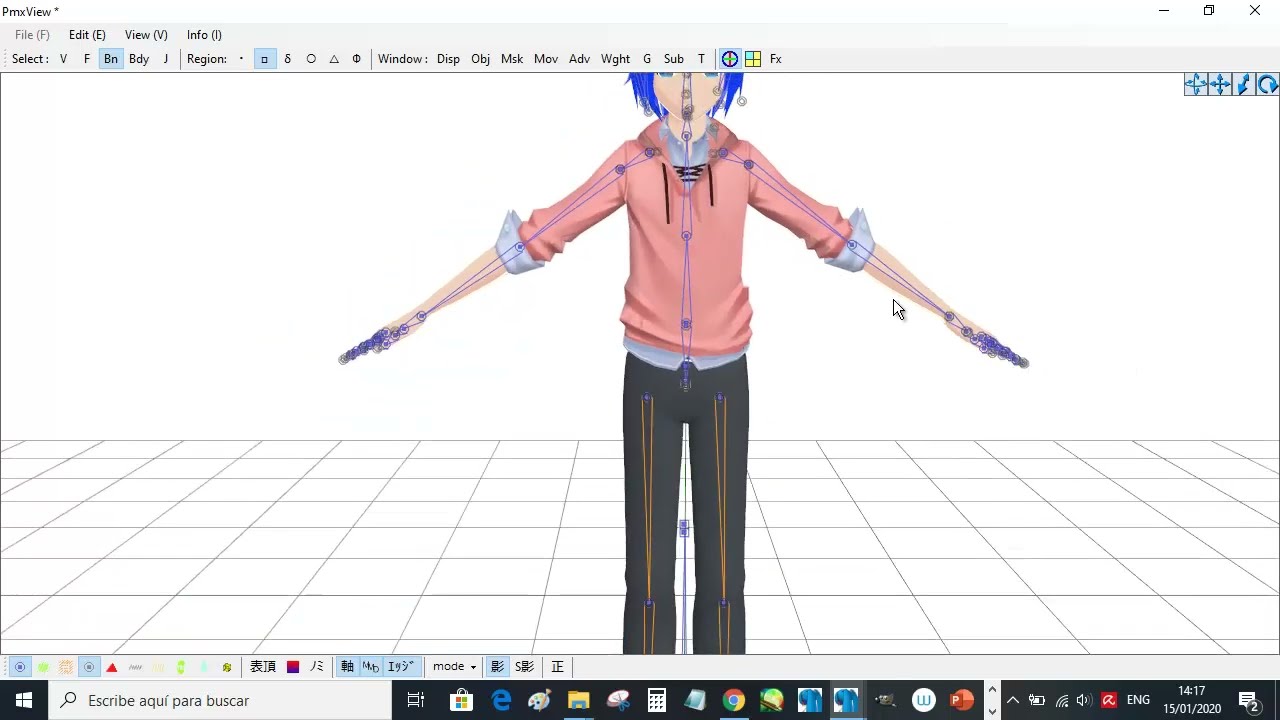Click the camera rotate icon top-right
Viewport: 1280px width, 720px height.
click(x=1267, y=85)
